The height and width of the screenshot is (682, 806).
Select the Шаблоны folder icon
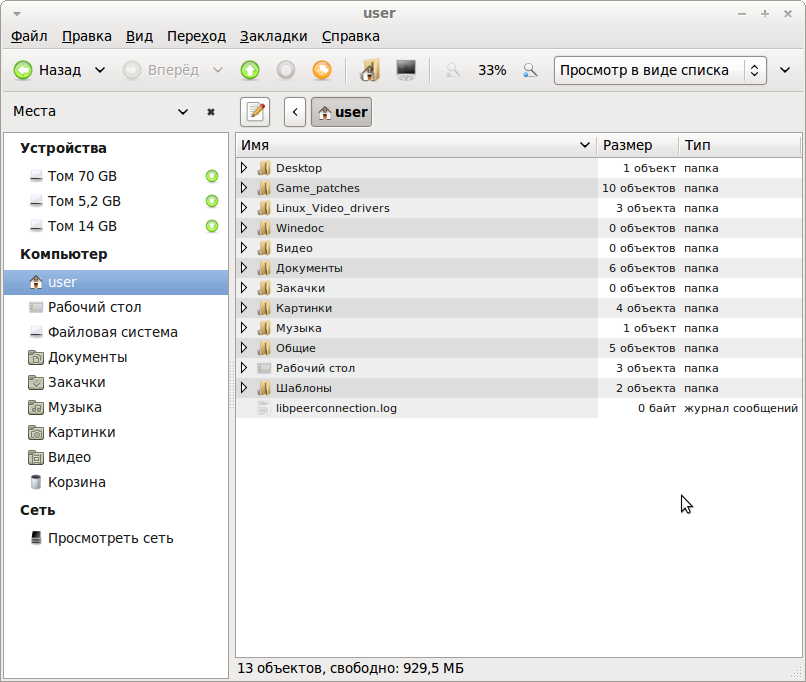pyautogui.click(x=264, y=388)
